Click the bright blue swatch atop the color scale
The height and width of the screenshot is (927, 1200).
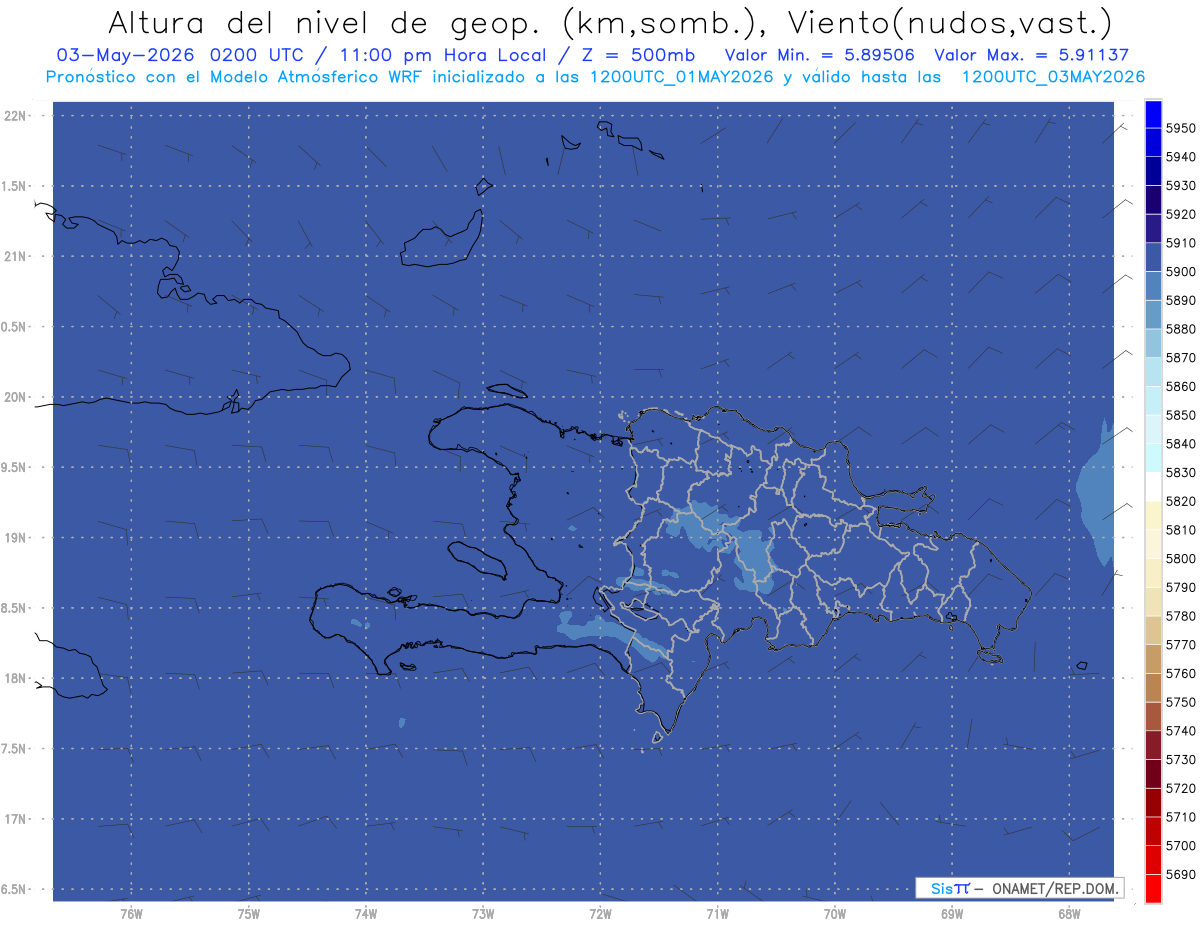(1153, 114)
